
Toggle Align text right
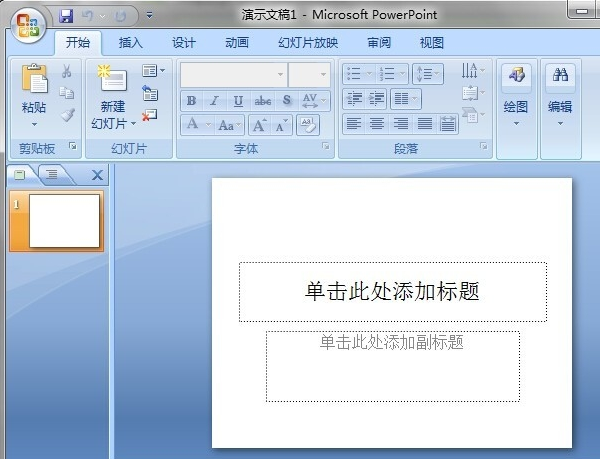click(401, 124)
